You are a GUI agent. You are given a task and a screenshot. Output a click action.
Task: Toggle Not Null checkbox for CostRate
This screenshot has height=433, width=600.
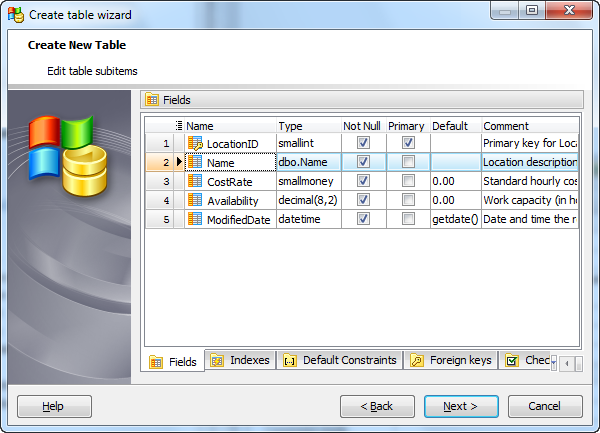pyautogui.click(x=364, y=182)
